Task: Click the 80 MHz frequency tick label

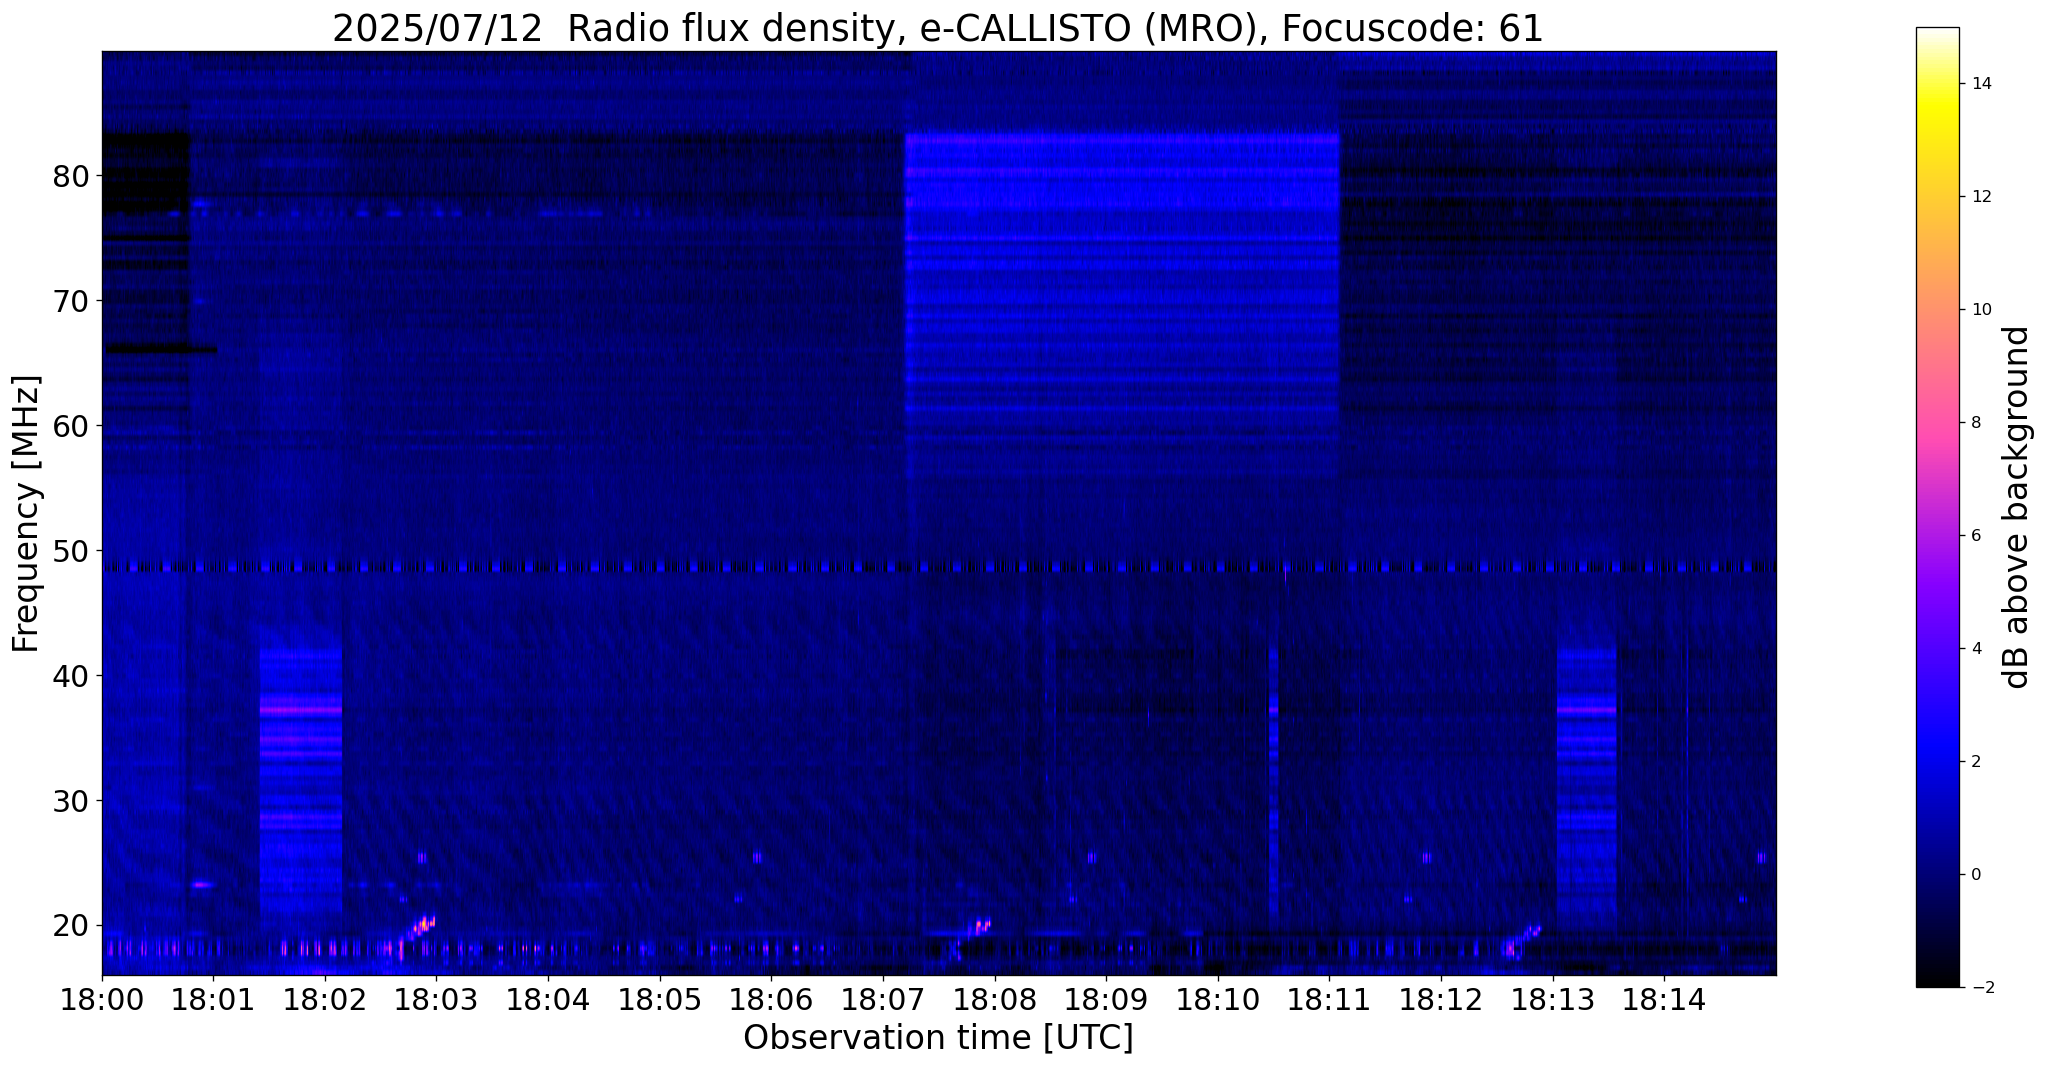Action: [70, 176]
